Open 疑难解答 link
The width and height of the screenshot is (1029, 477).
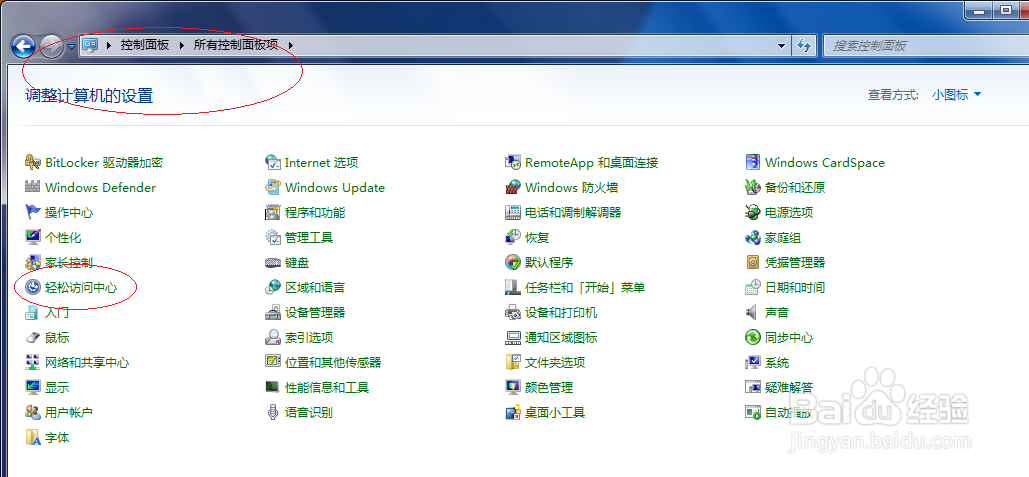point(789,387)
